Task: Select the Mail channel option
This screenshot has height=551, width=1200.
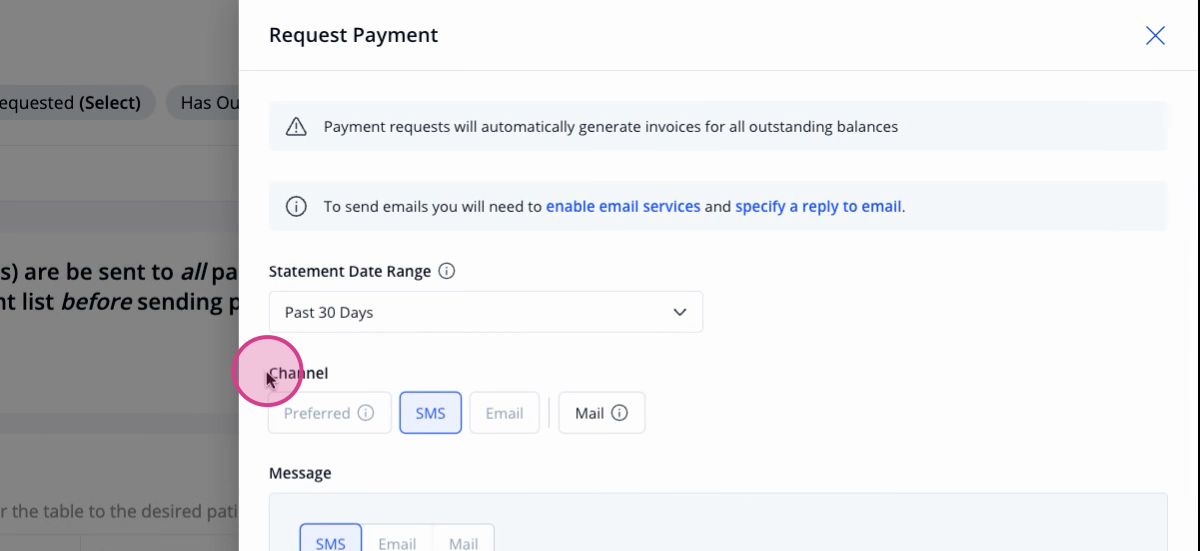Action: (601, 413)
